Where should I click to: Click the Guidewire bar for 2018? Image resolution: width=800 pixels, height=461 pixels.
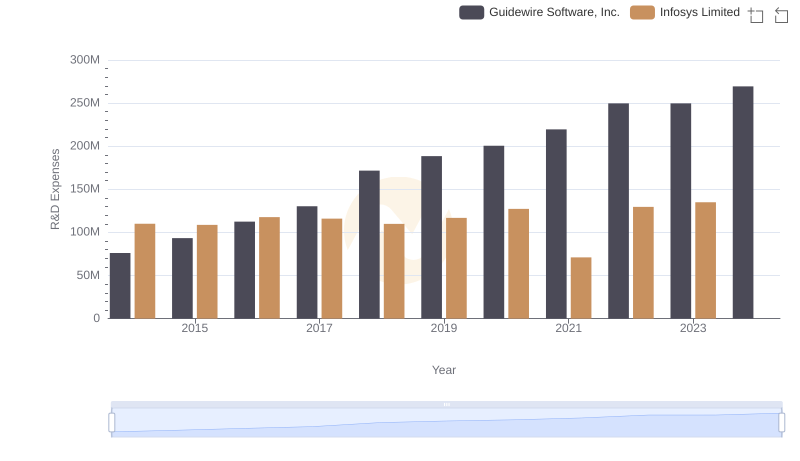[369, 245]
